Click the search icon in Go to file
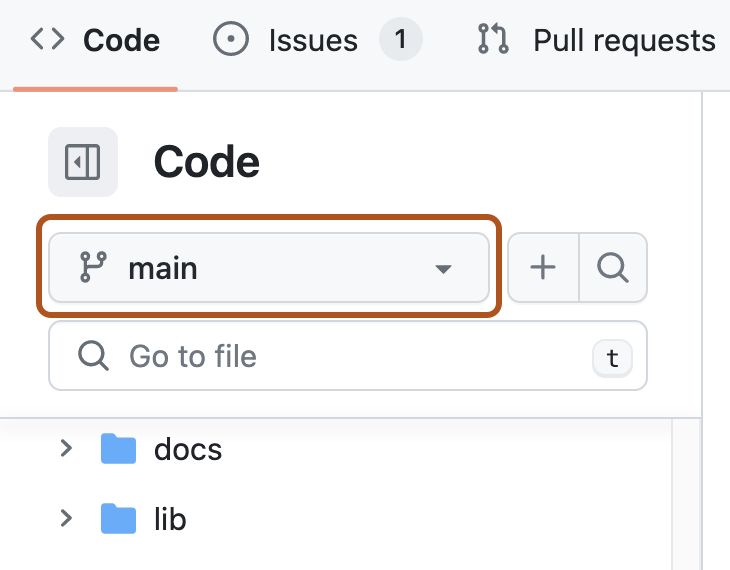The image size is (730, 570). click(x=93, y=356)
